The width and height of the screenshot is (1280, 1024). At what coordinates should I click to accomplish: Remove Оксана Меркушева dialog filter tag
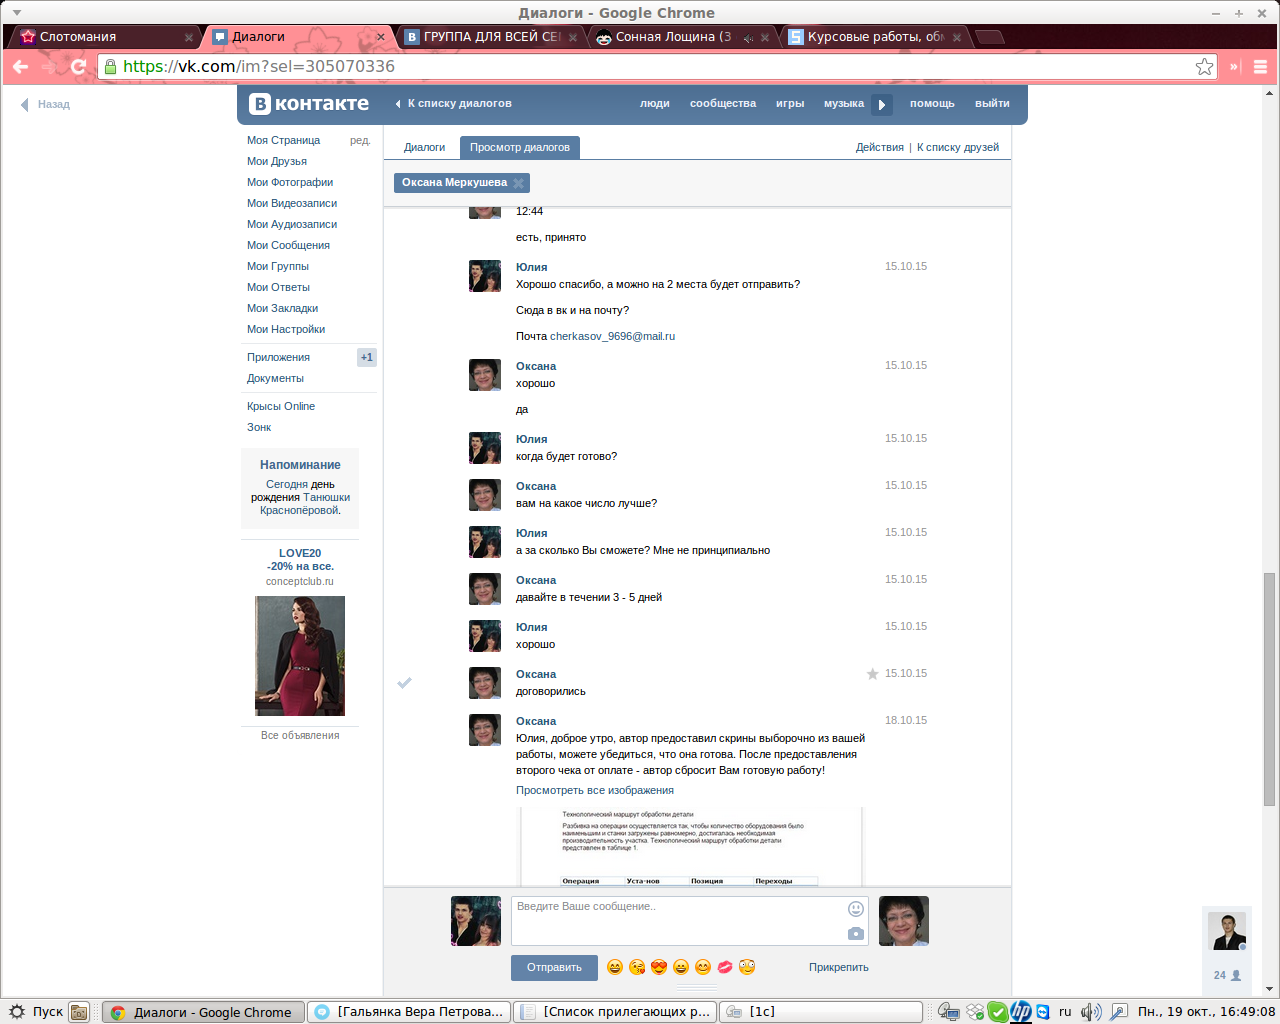tap(518, 183)
